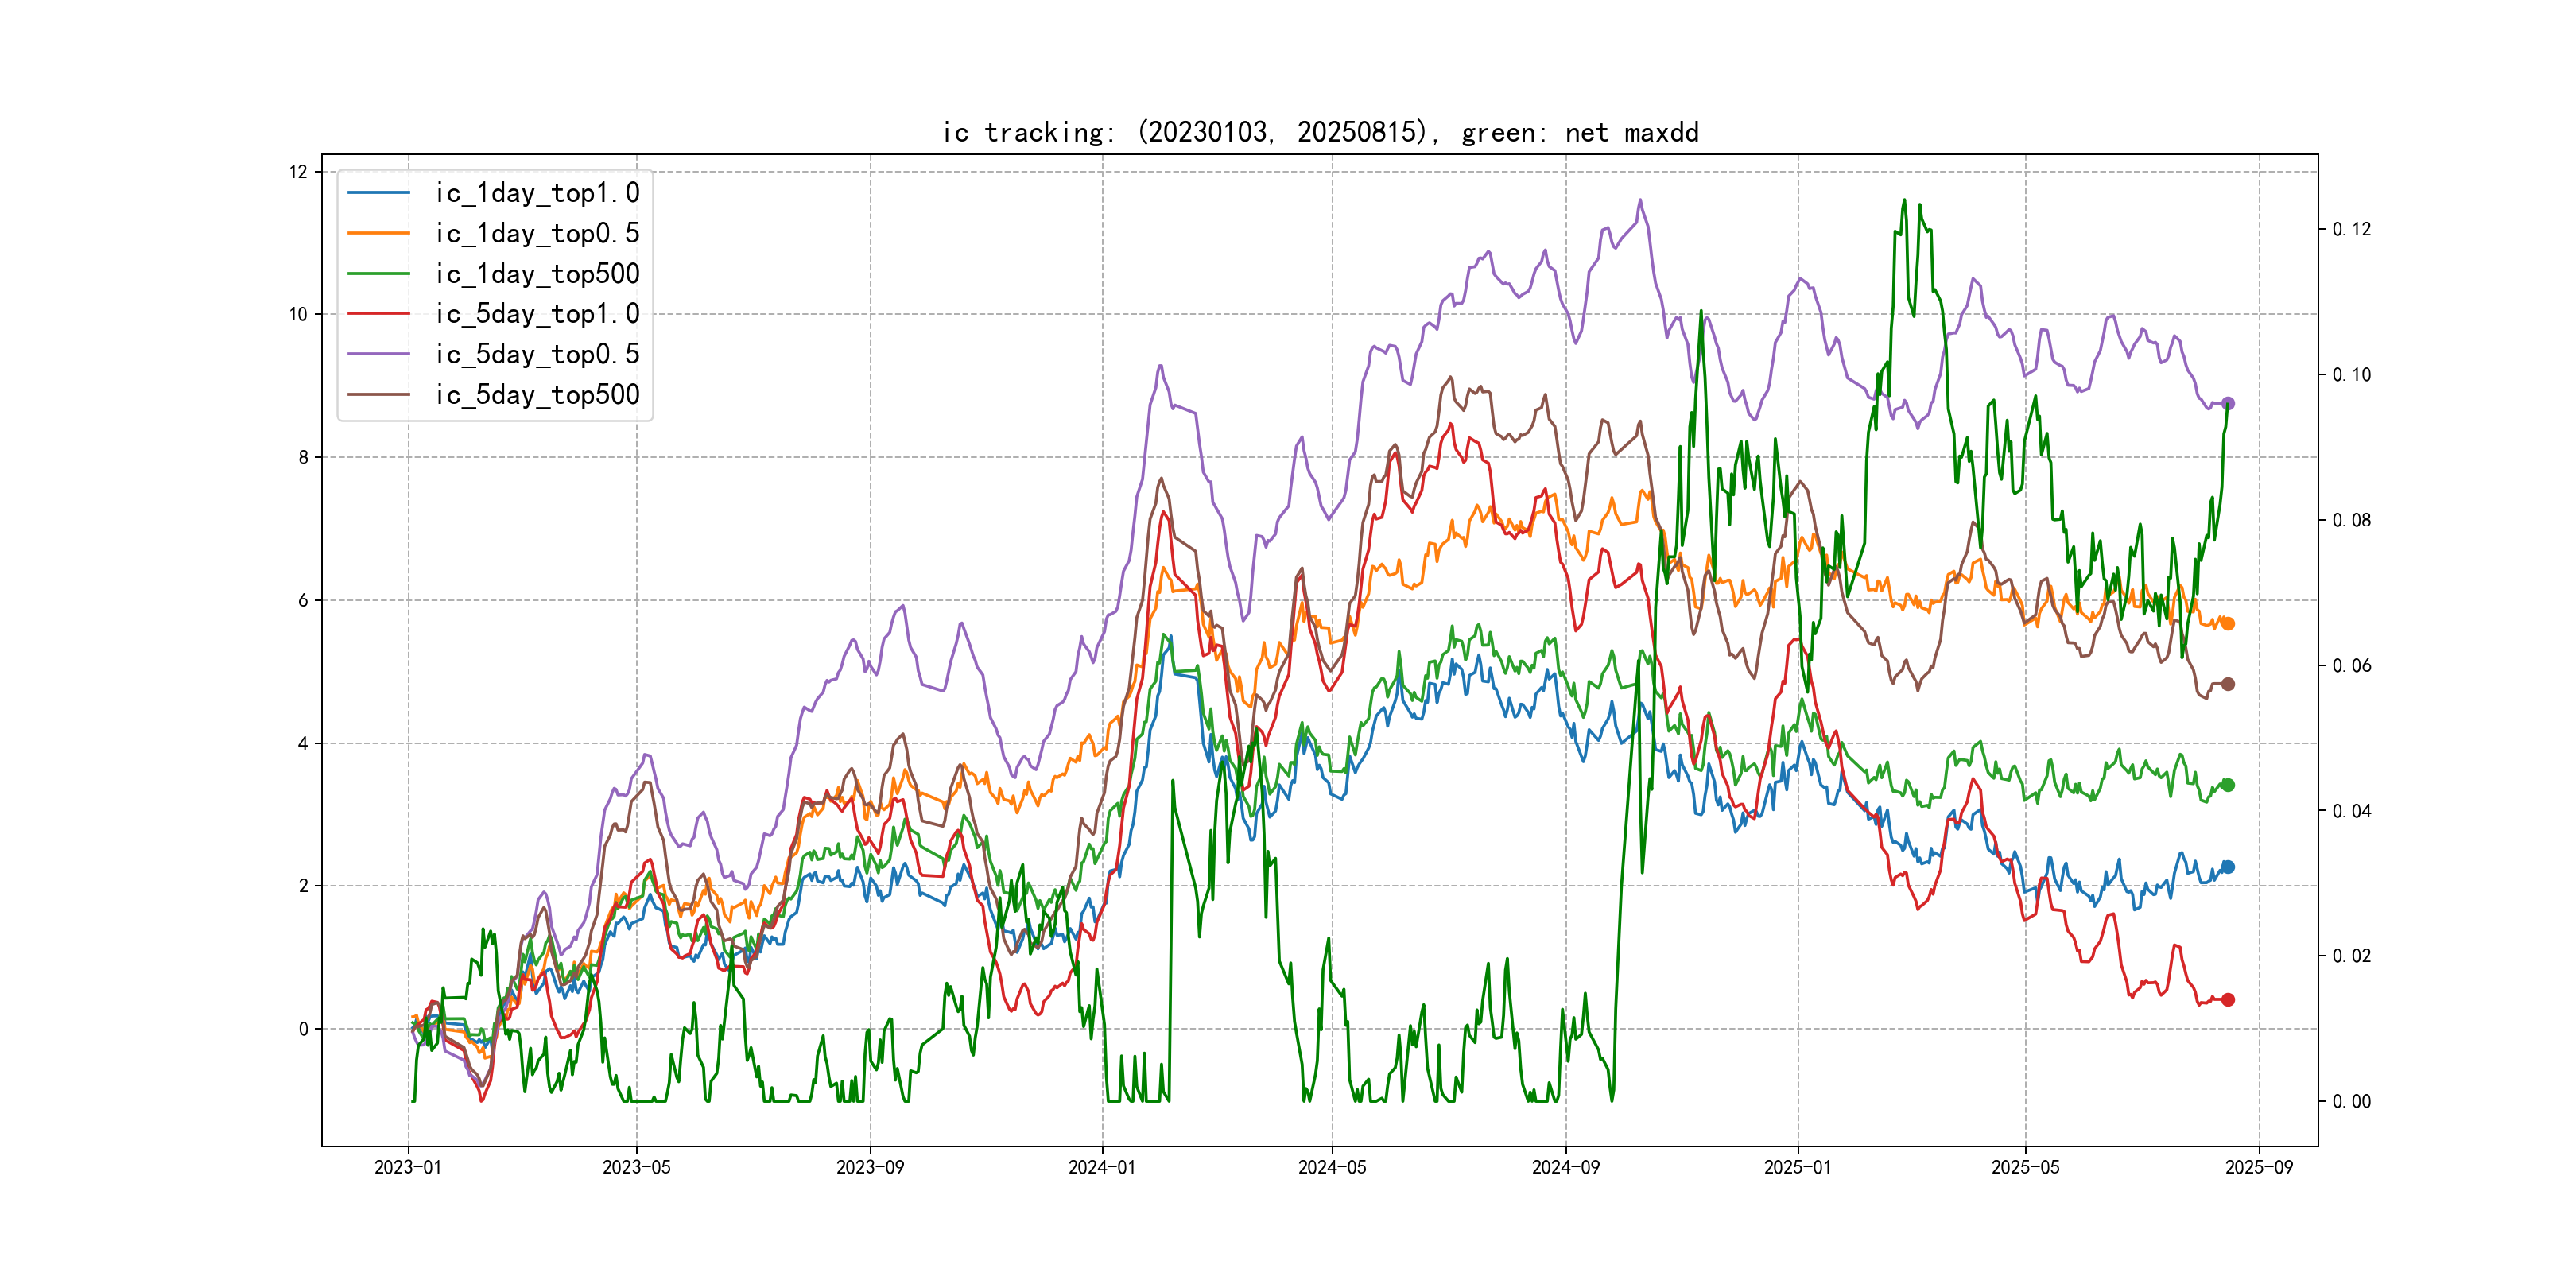Click purple line swatch in the legend
Viewport: 2576px width, 1288px height.
click(379, 354)
